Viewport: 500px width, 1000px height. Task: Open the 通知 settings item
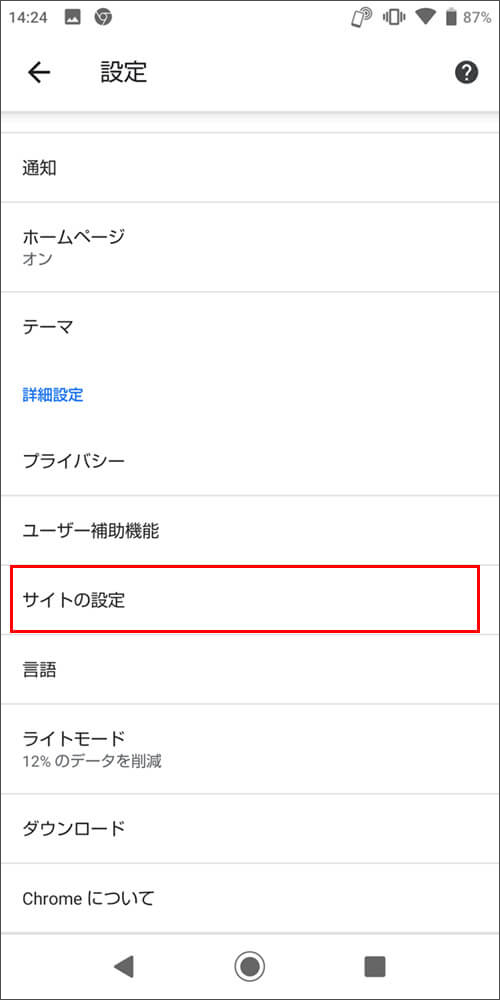pyautogui.click(x=250, y=168)
